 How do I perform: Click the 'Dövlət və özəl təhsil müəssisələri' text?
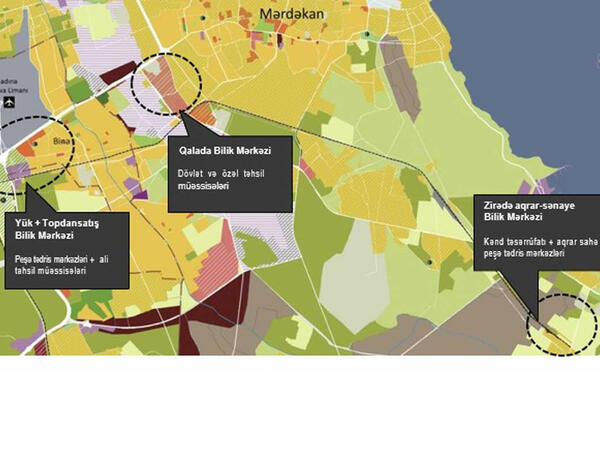[221, 180]
